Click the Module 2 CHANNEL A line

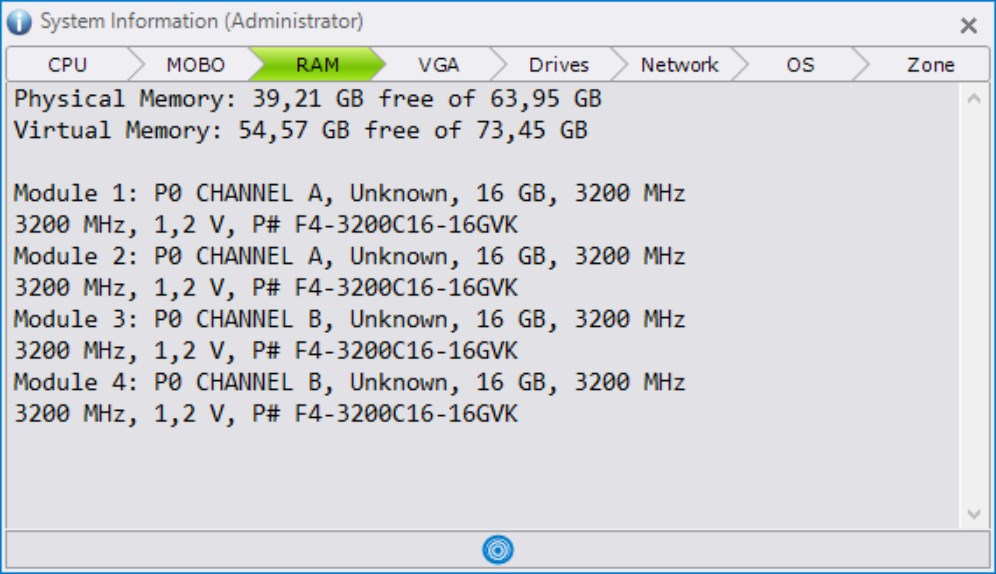click(349, 257)
